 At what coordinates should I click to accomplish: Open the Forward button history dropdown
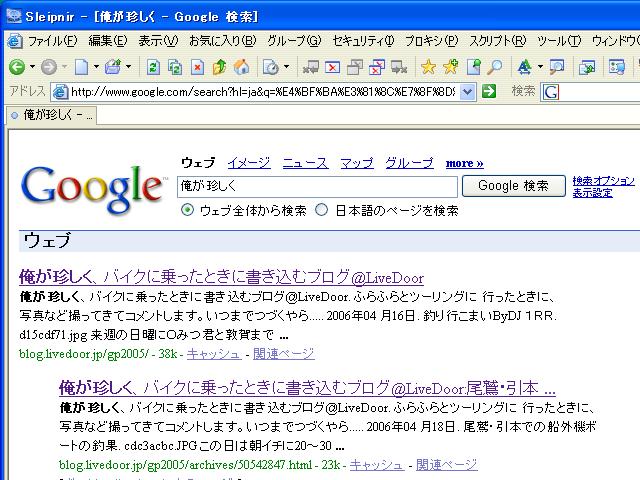(64, 67)
